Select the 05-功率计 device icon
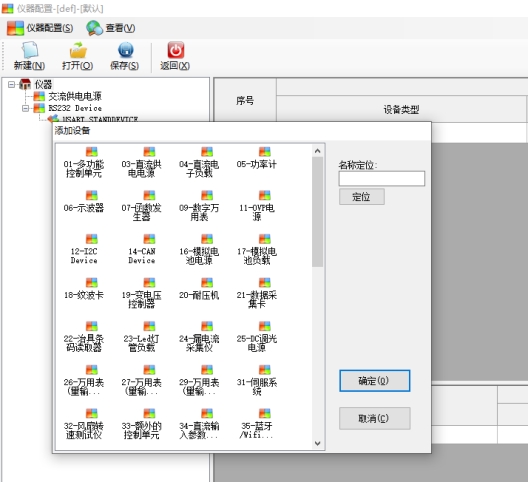The height and width of the screenshot is (482, 528). pyautogui.click(x=265, y=152)
